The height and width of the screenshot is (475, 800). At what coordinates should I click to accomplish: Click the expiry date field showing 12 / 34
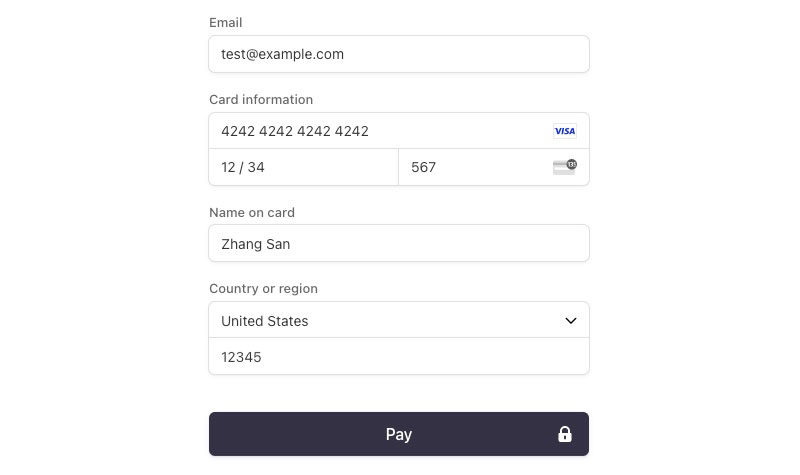click(304, 167)
